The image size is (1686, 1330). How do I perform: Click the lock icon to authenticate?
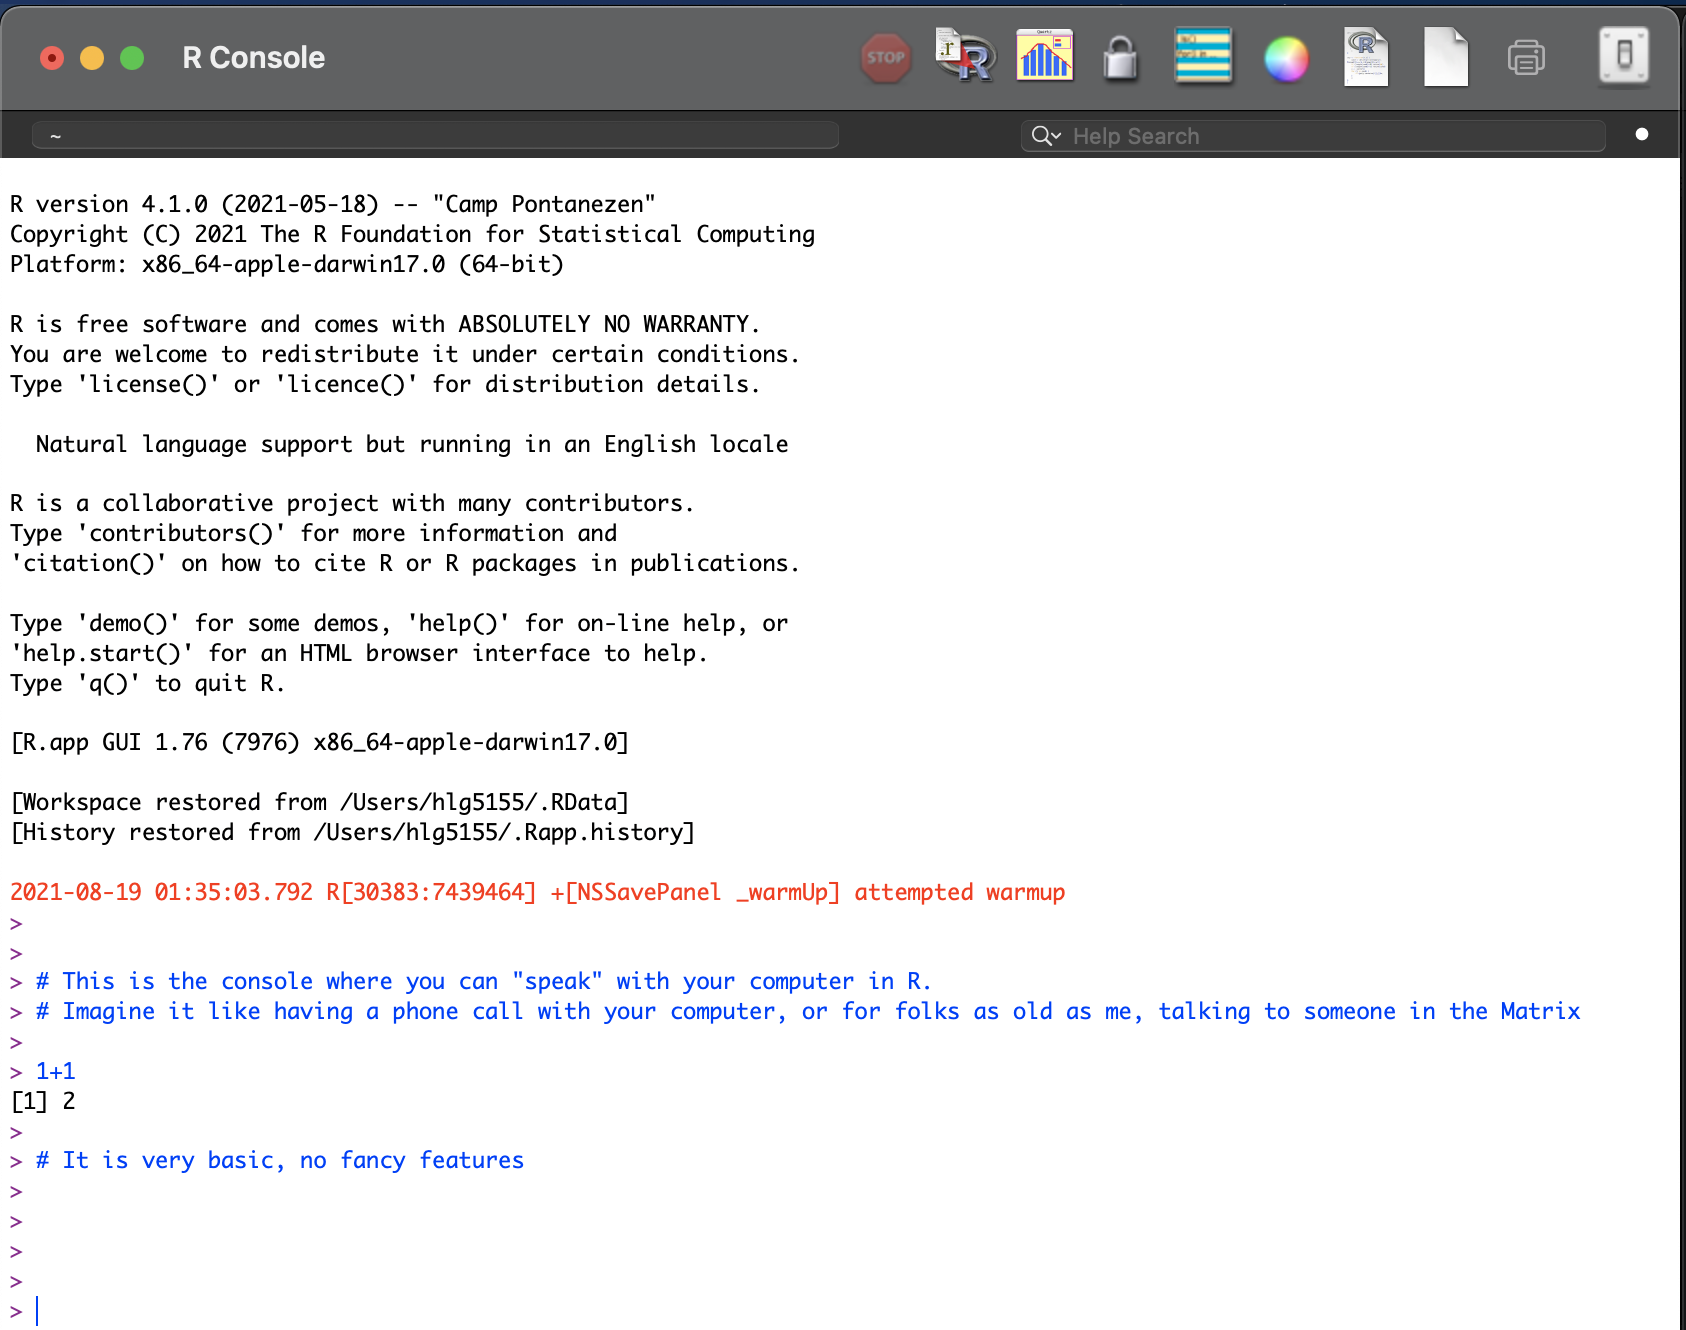pos(1120,58)
